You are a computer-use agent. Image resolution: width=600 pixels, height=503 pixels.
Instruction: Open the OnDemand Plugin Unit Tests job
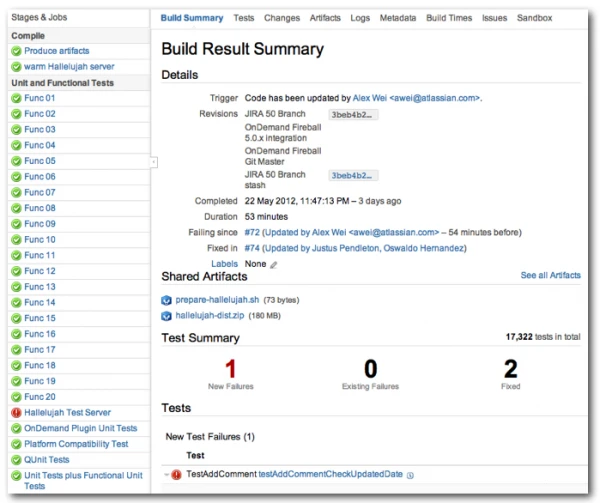(81, 428)
